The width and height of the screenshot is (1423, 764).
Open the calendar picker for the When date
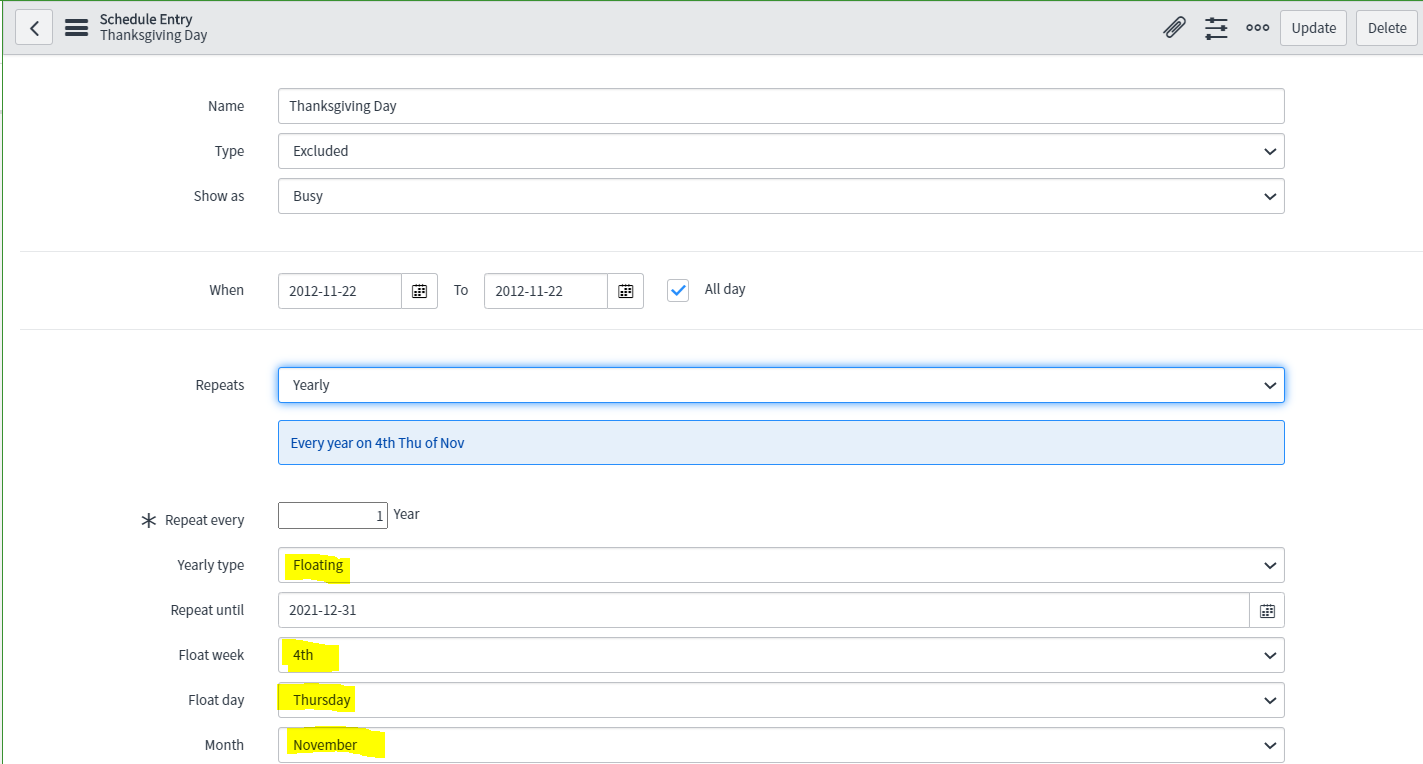click(x=419, y=290)
